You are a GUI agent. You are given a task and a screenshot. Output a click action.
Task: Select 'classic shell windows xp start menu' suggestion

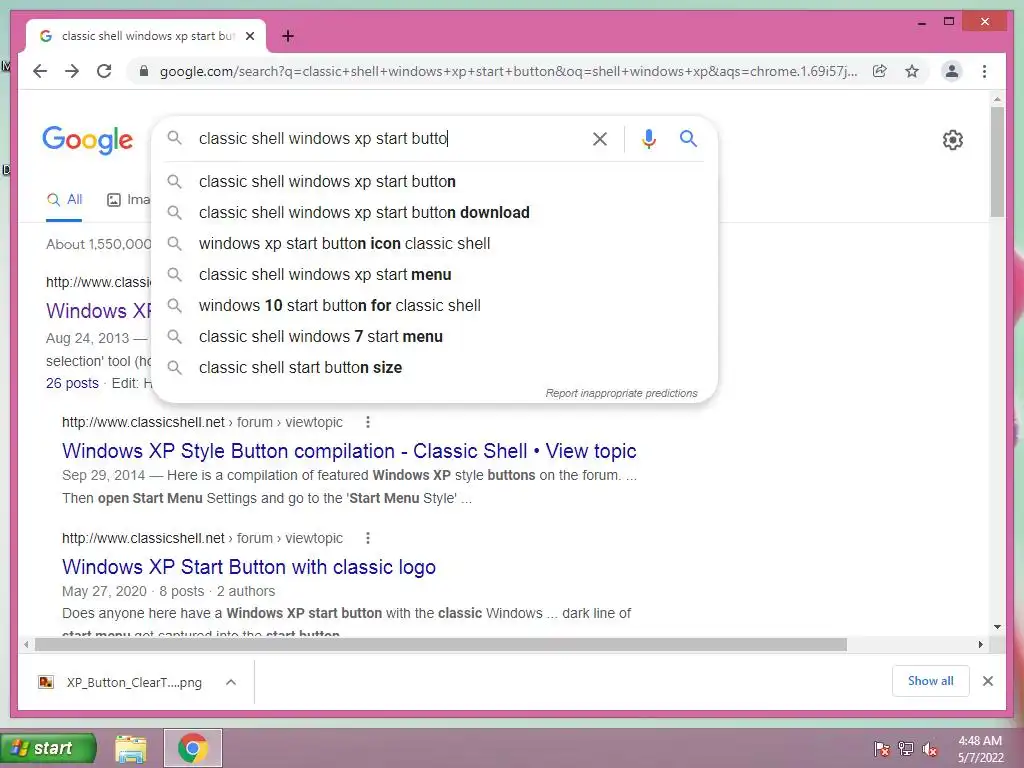(434, 274)
